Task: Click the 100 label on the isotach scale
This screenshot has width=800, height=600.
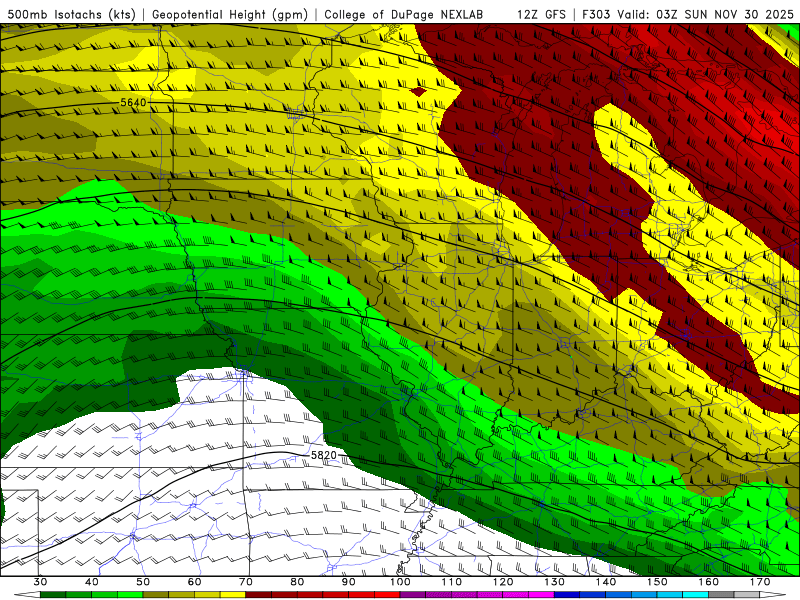Action: pos(400,582)
